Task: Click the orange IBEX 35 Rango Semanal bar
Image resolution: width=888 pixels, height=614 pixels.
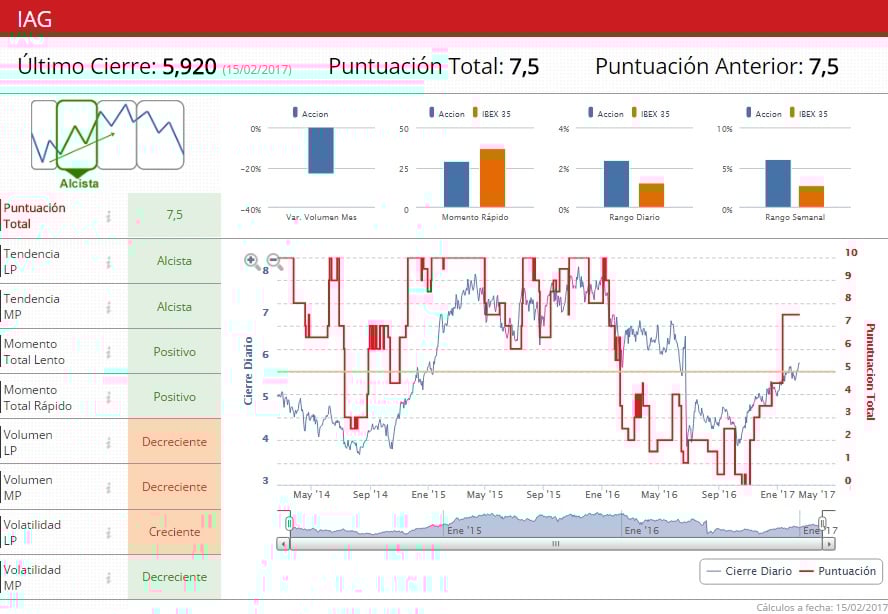Action: [x=812, y=196]
